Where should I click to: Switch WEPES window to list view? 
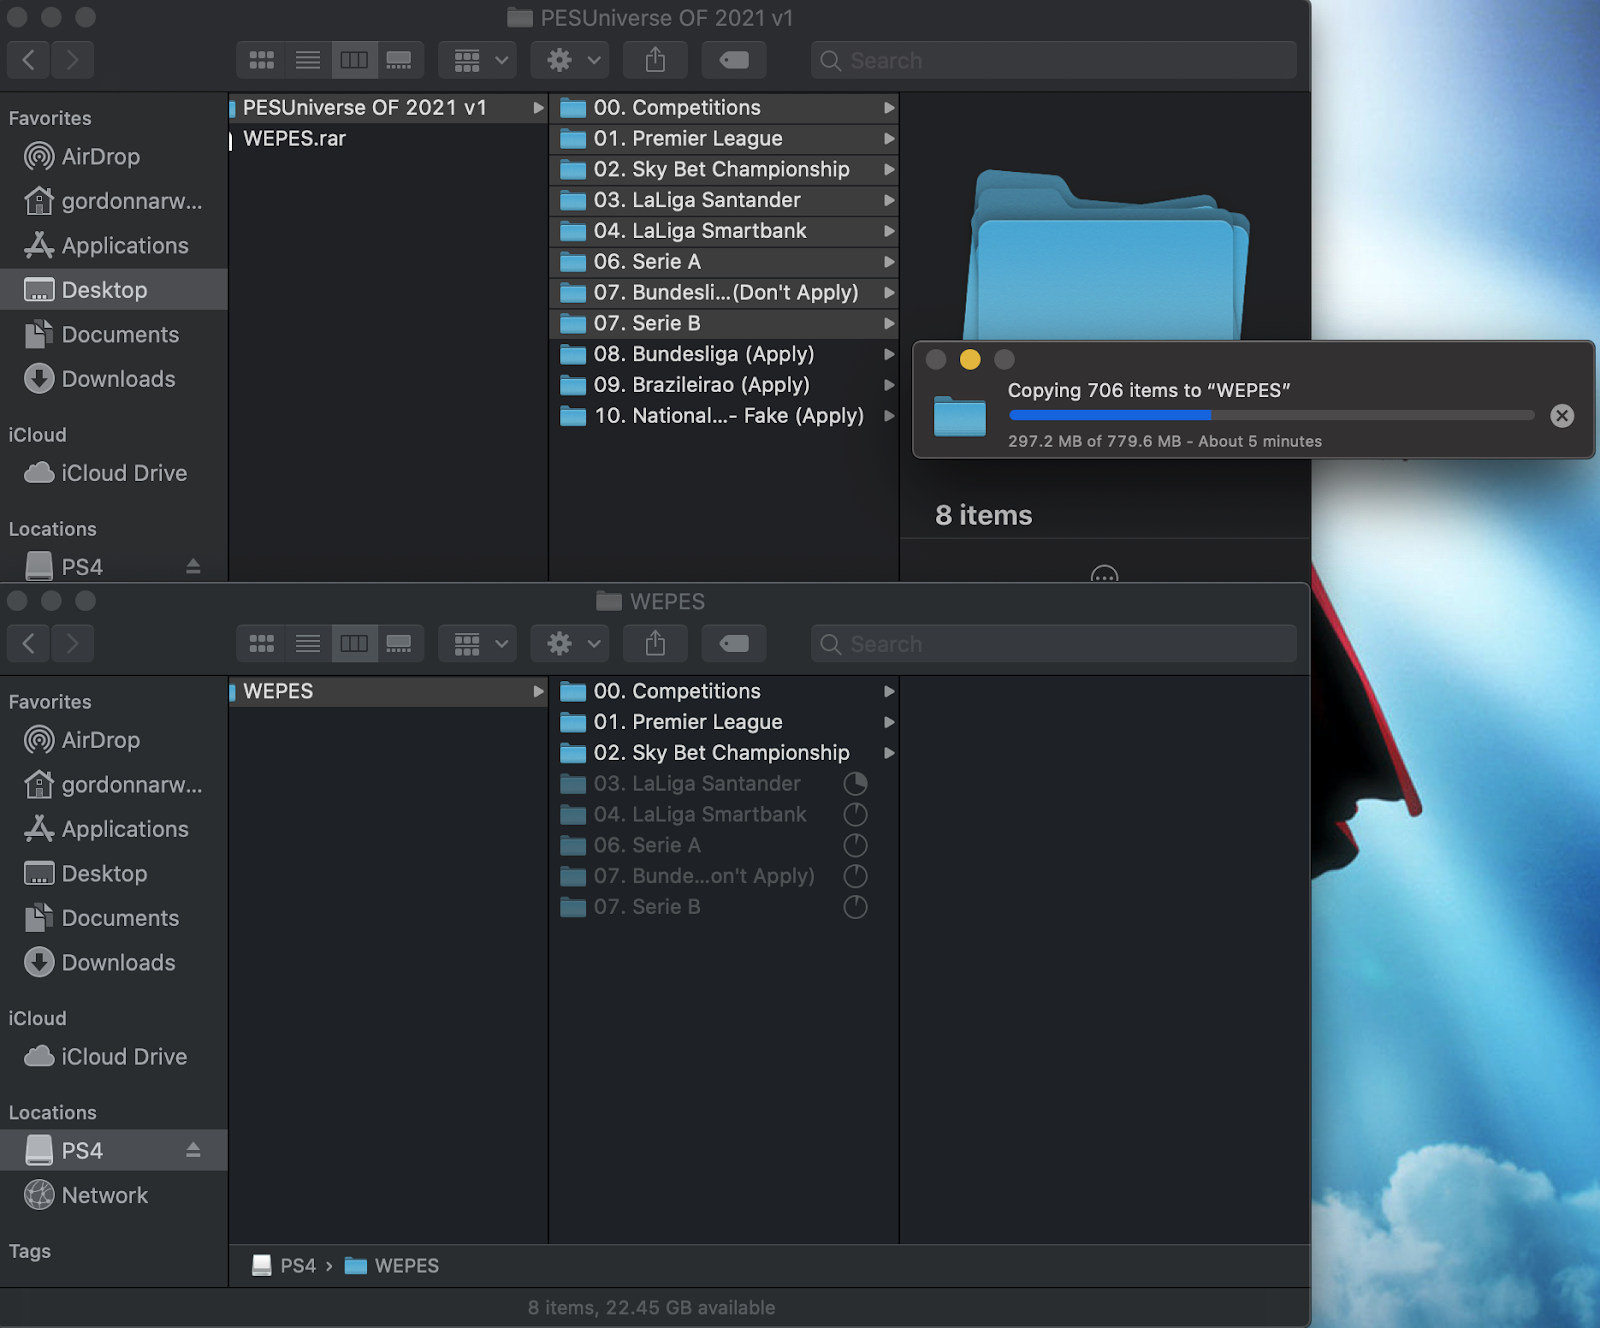(308, 644)
